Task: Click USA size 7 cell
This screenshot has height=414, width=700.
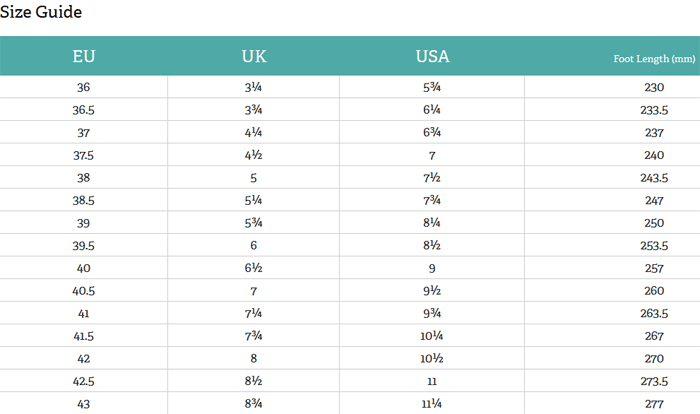Action: coord(432,155)
